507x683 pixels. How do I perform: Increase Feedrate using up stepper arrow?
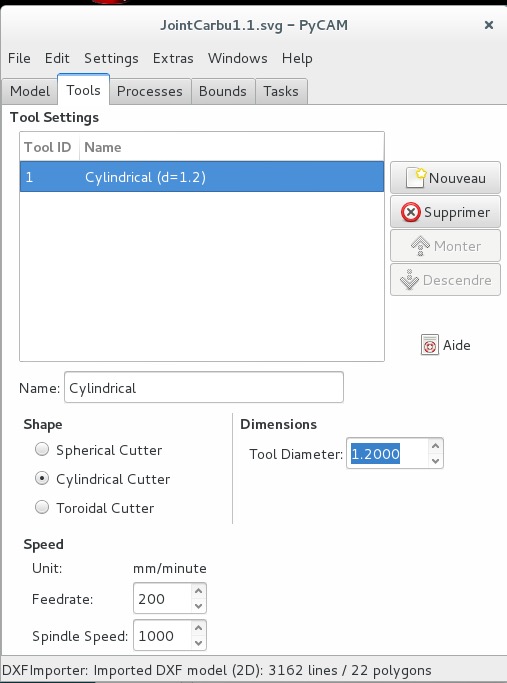coord(198,591)
